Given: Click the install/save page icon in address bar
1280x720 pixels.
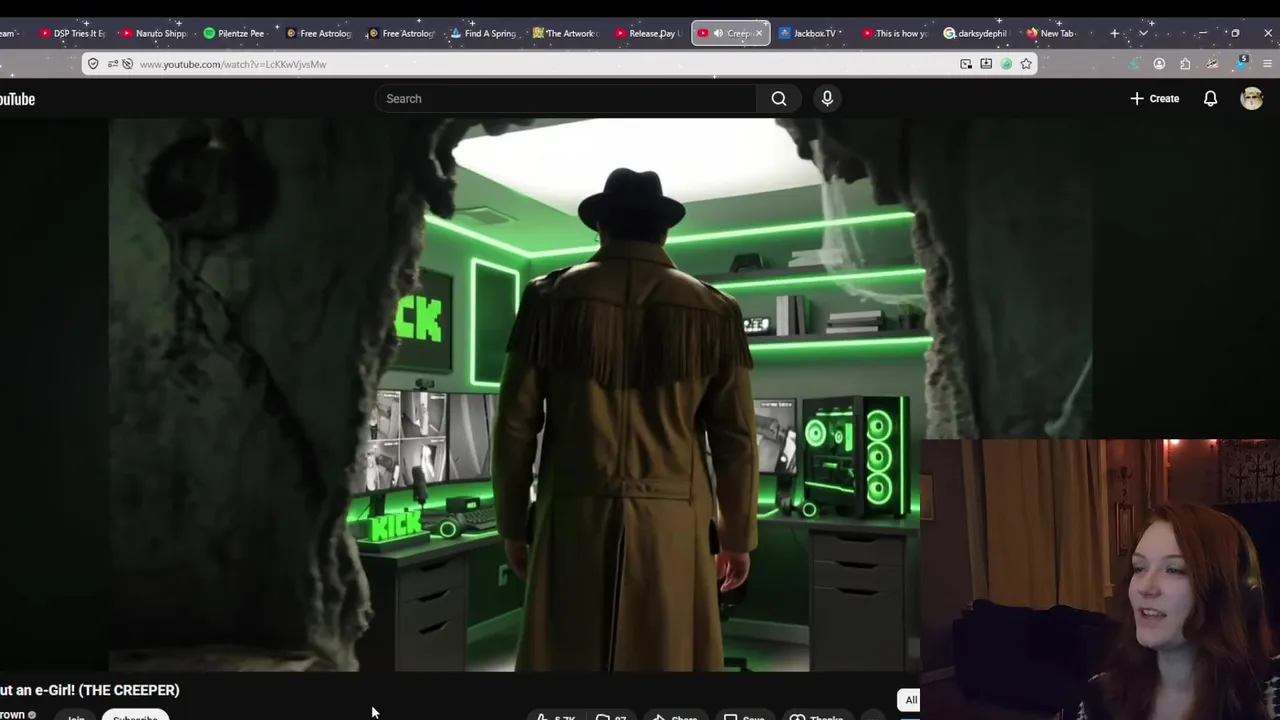Looking at the screenshot, I should (x=986, y=64).
